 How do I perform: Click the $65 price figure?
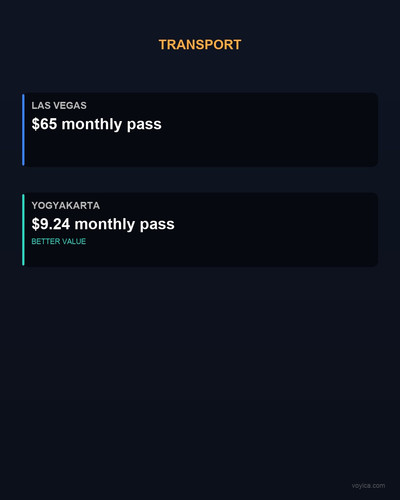[44, 124]
